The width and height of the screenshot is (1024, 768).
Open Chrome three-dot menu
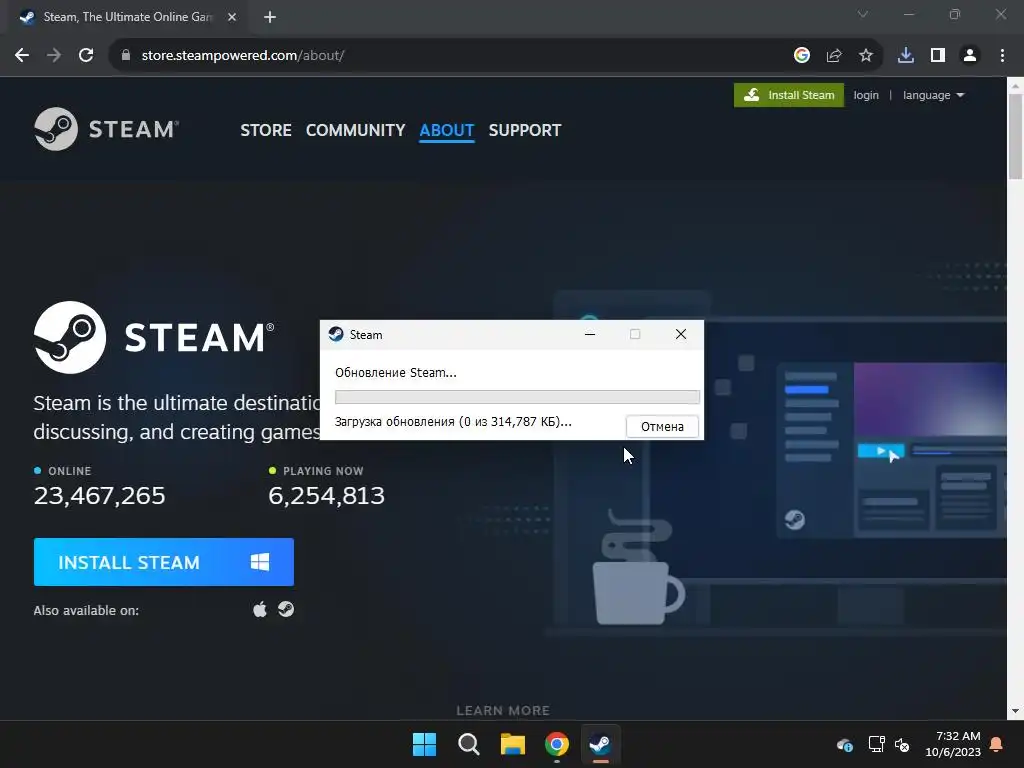(1002, 56)
